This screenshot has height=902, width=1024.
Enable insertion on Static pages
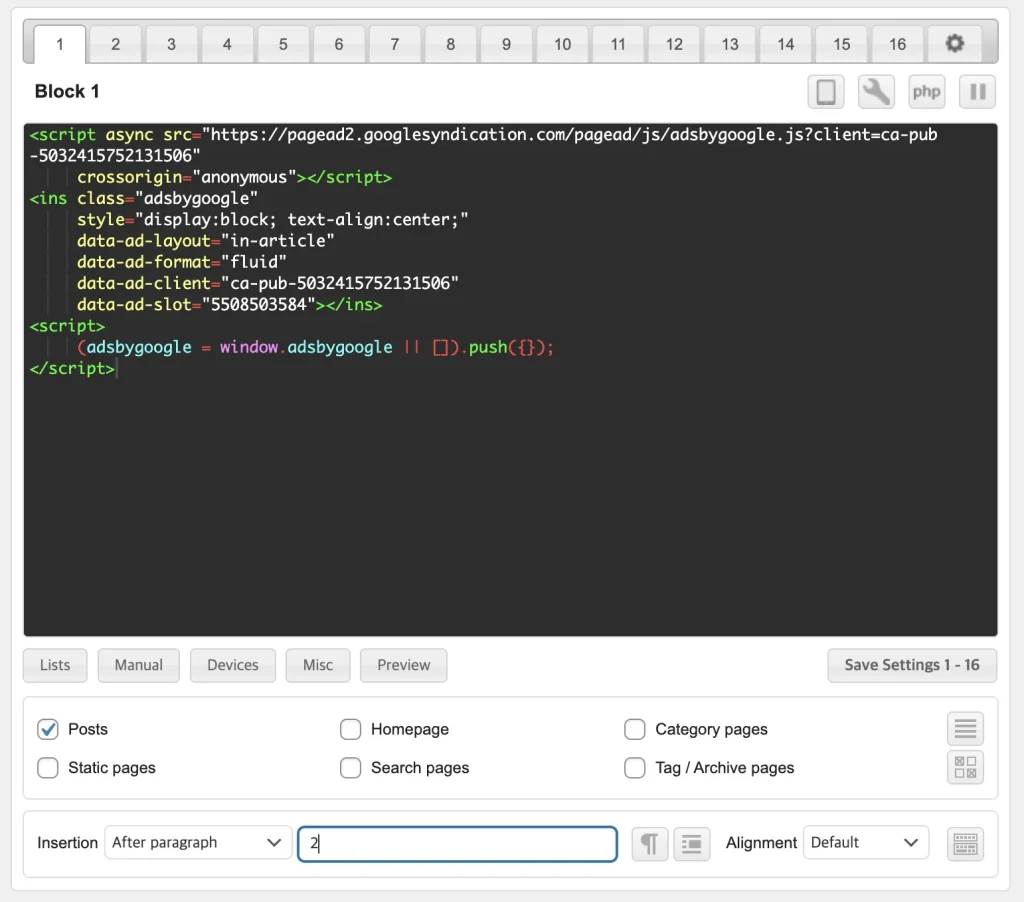coord(48,767)
